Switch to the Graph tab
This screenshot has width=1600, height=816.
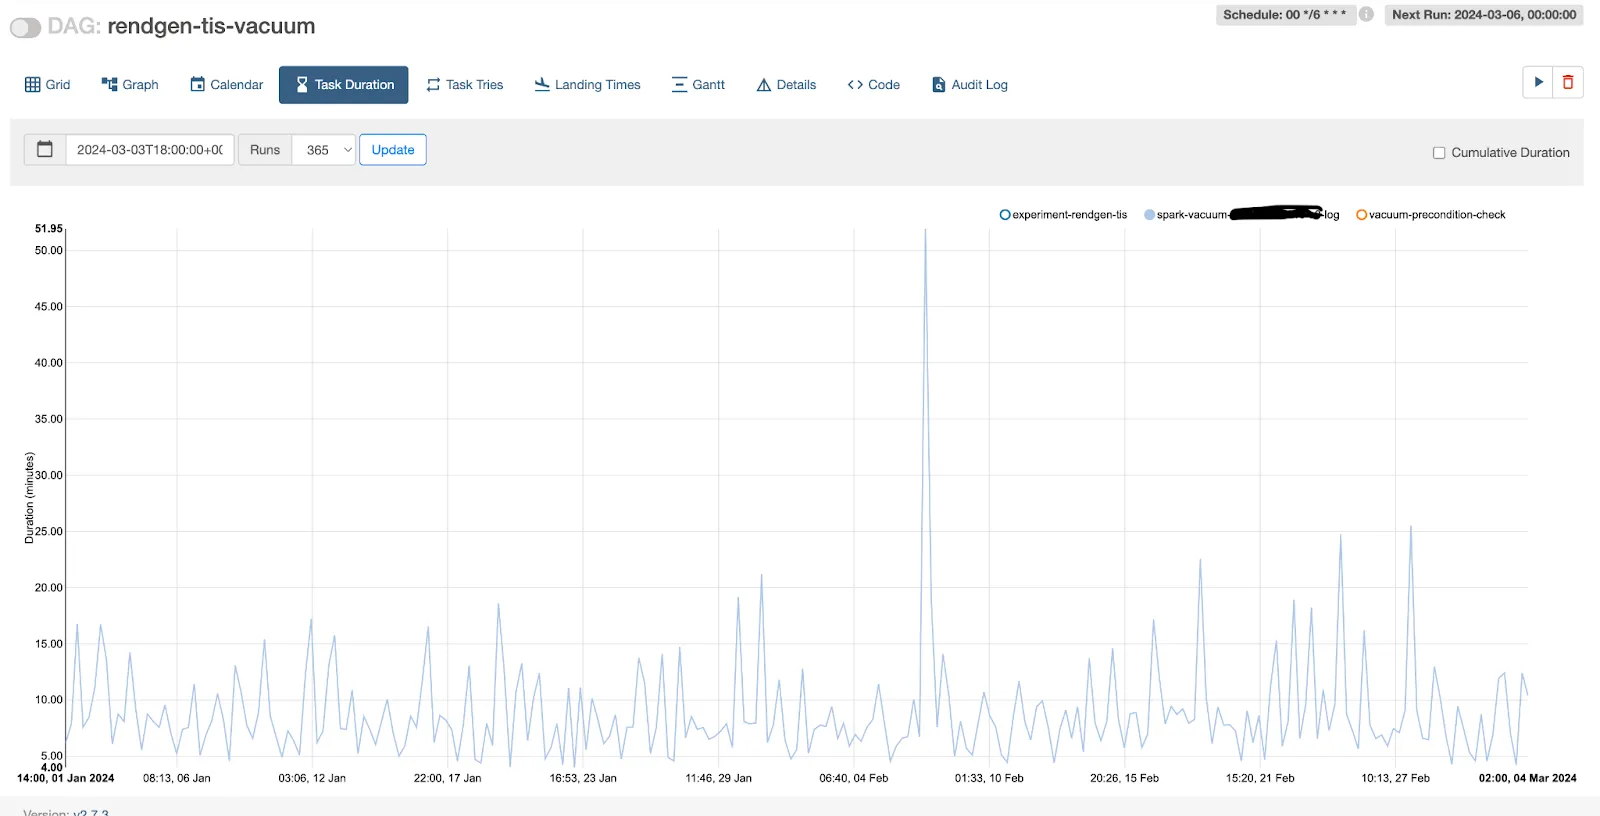[x=130, y=85]
